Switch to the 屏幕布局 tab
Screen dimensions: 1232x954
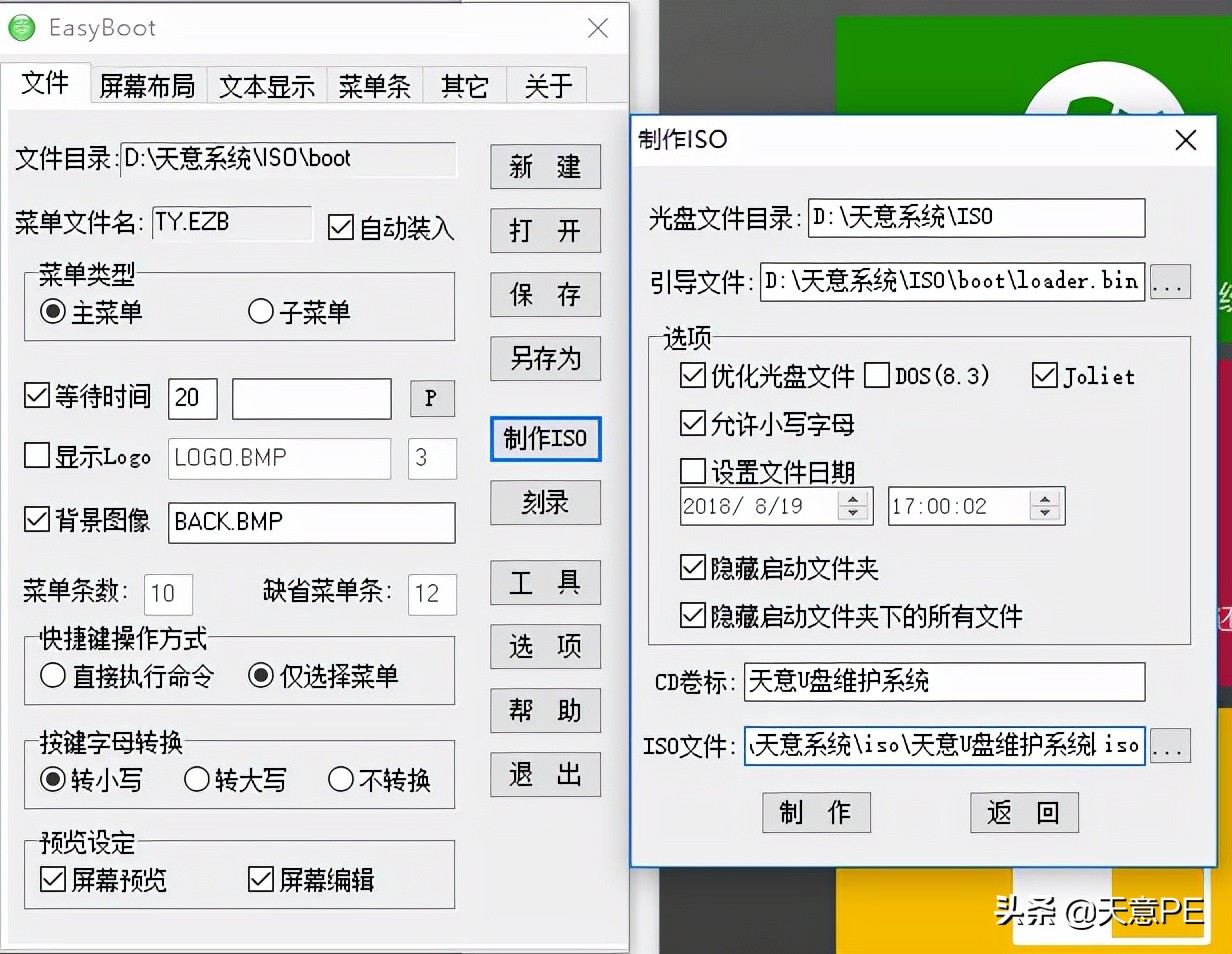pyautogui.click(x=147, y=86)
